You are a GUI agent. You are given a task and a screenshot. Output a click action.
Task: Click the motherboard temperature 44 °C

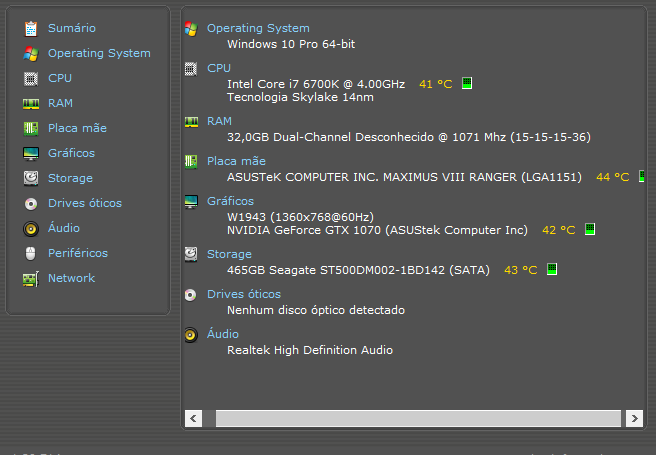pyautogui.click(x=613, y=177)
